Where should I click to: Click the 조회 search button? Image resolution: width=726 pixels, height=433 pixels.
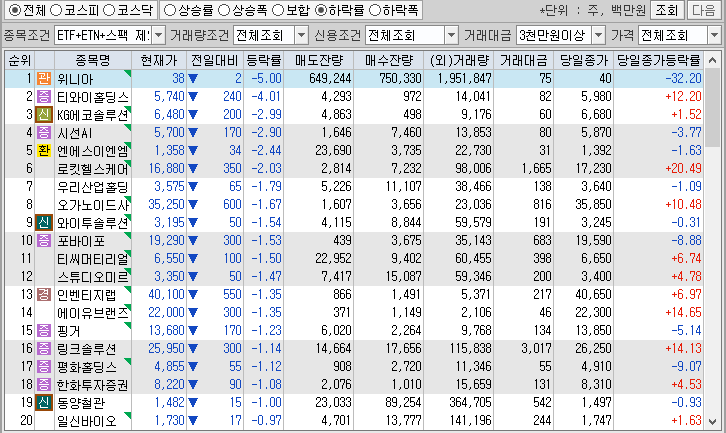(667, 10)
